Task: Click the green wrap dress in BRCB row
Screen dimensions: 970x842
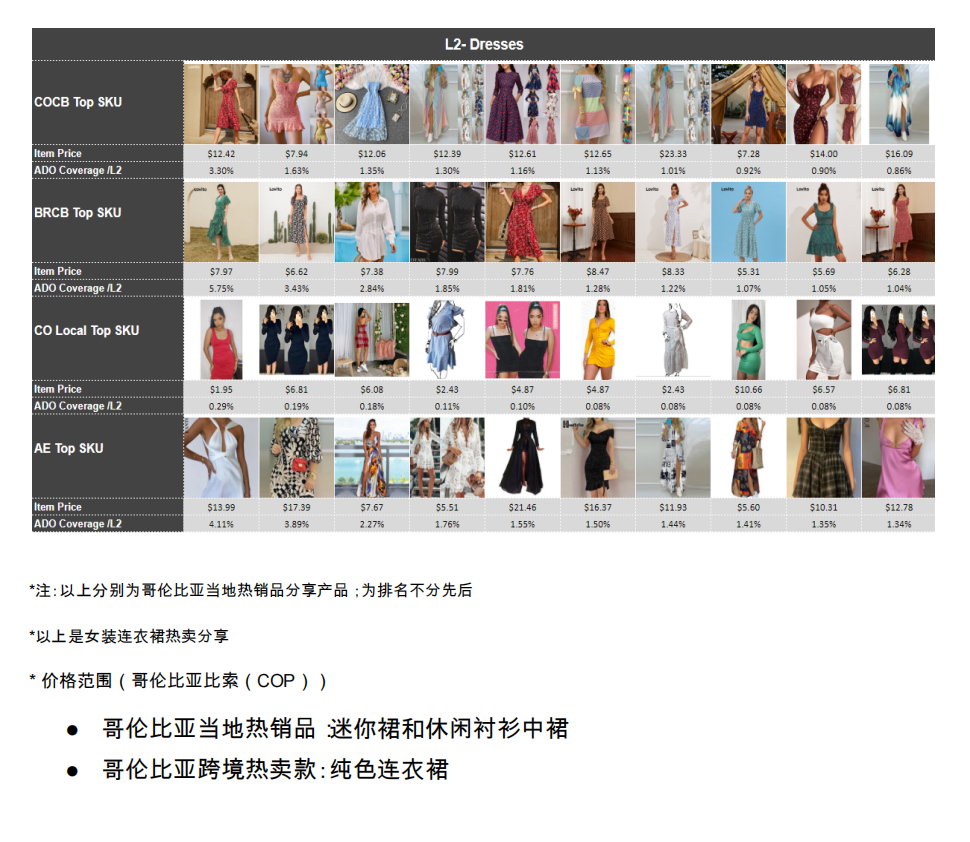Action: pyautogui.click(x=220, y=222)
